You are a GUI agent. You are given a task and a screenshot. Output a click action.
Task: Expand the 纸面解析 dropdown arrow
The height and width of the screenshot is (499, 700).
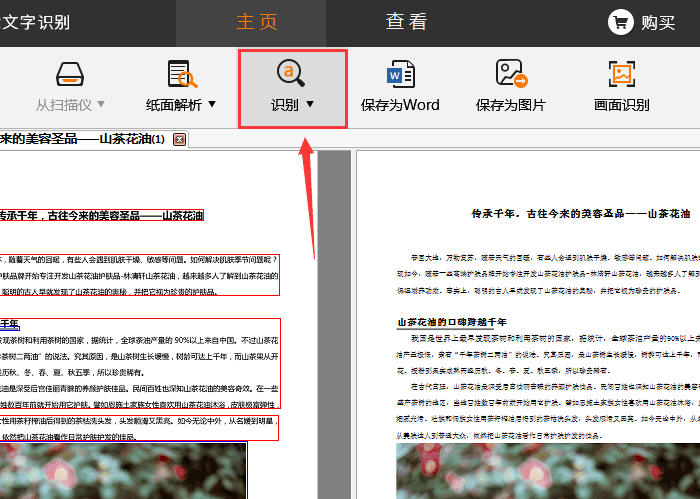click(212, 104)
